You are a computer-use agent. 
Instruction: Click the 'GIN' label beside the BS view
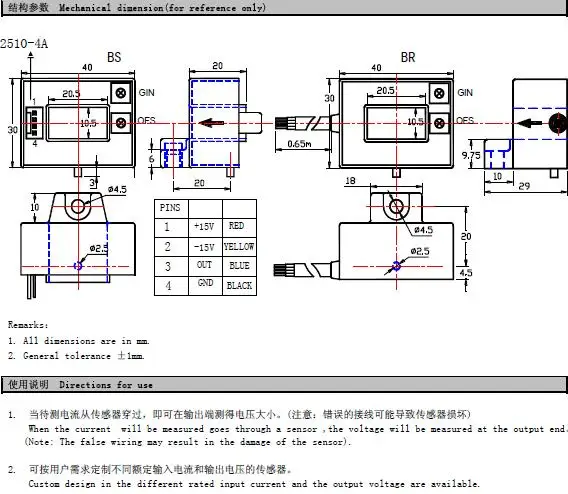coord(147,93)
